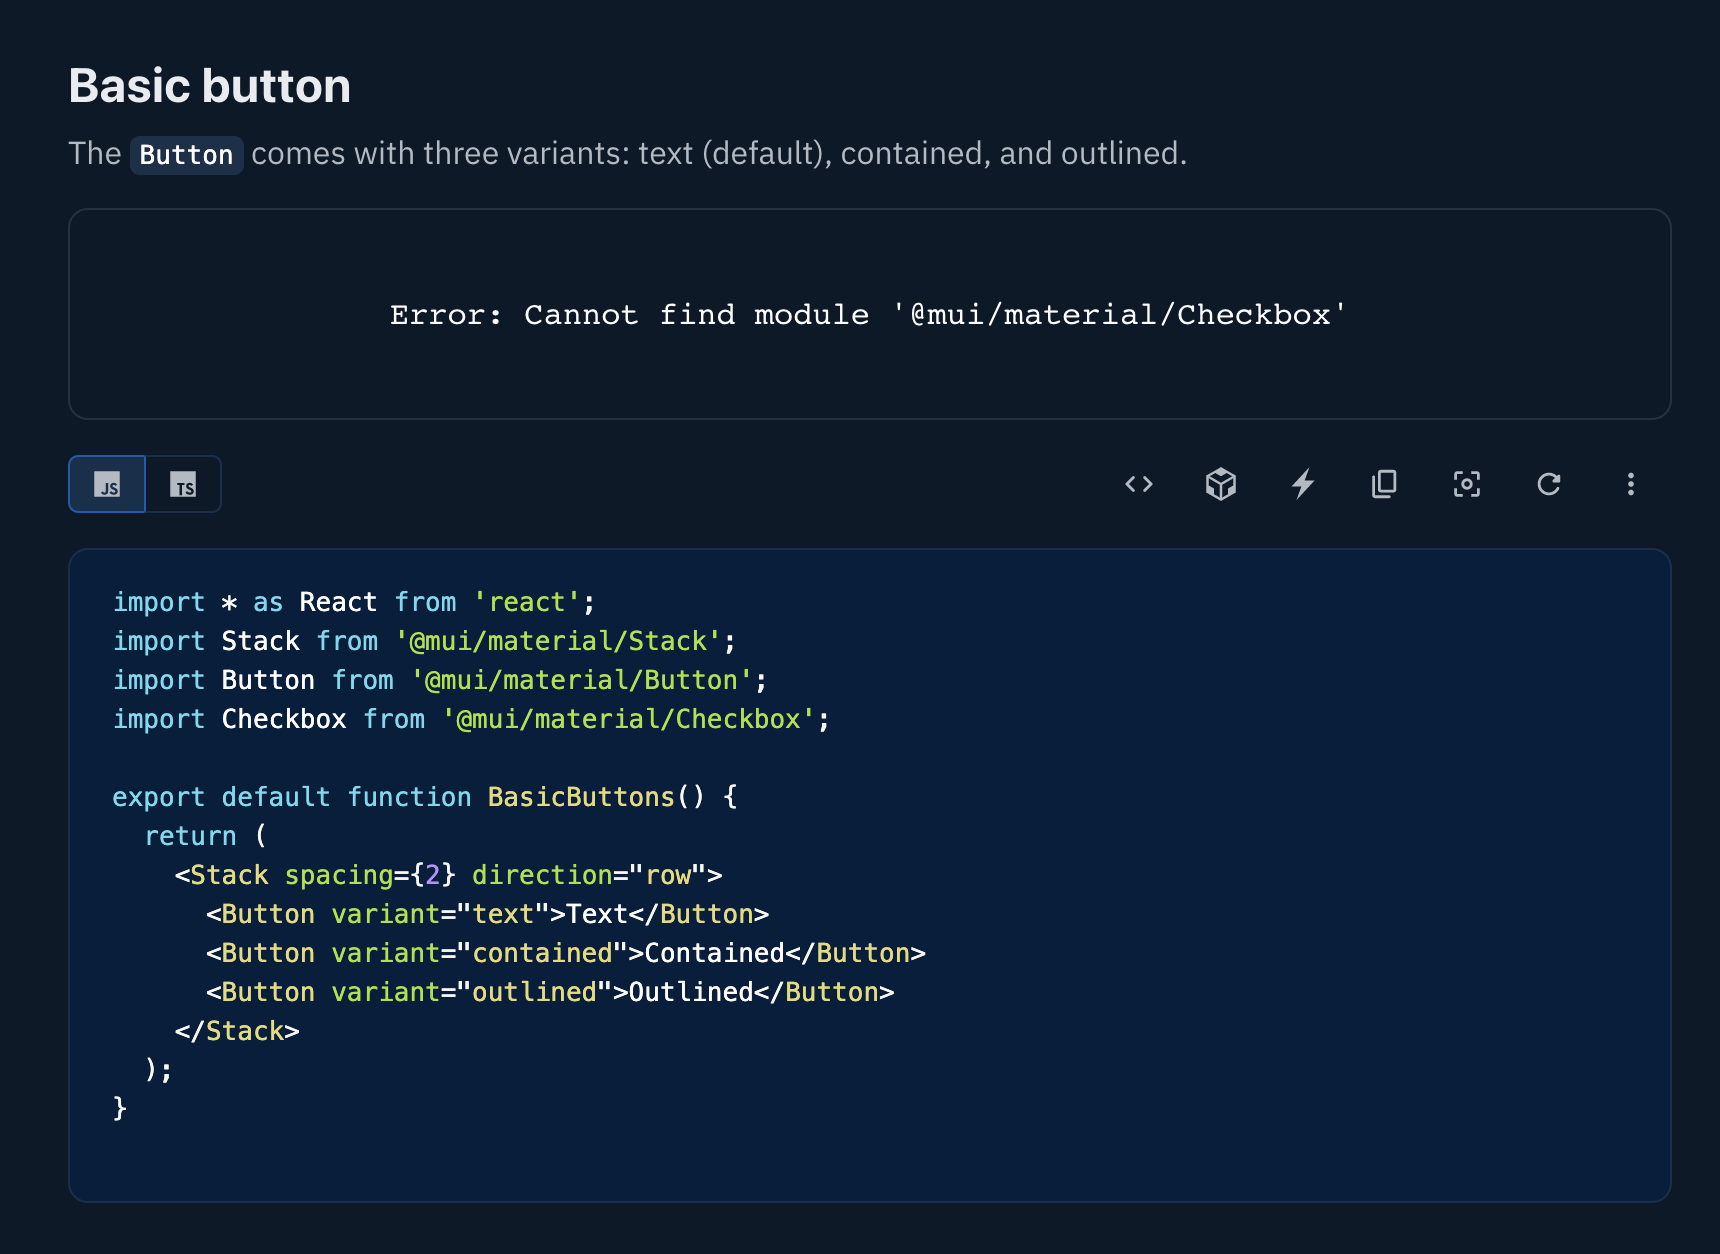This screenshot has width=1720, height=1254.
Task: Click the Outlined button code line
Action: tap(549, 992)
